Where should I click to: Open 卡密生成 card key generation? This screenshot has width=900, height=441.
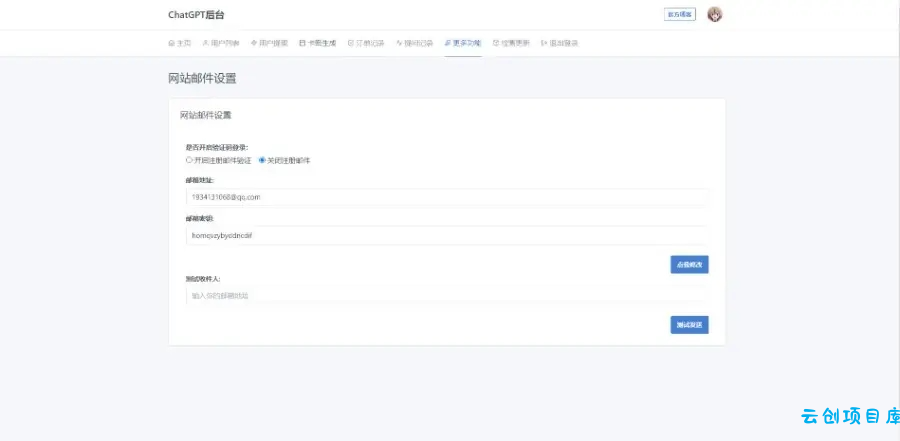[x=317, y=43]
